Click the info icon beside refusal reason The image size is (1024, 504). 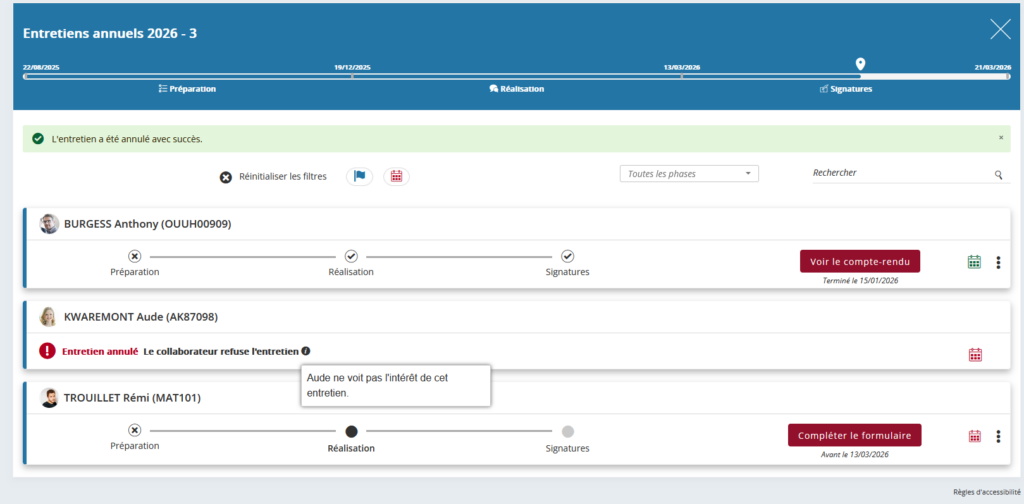tap(306, 351)
